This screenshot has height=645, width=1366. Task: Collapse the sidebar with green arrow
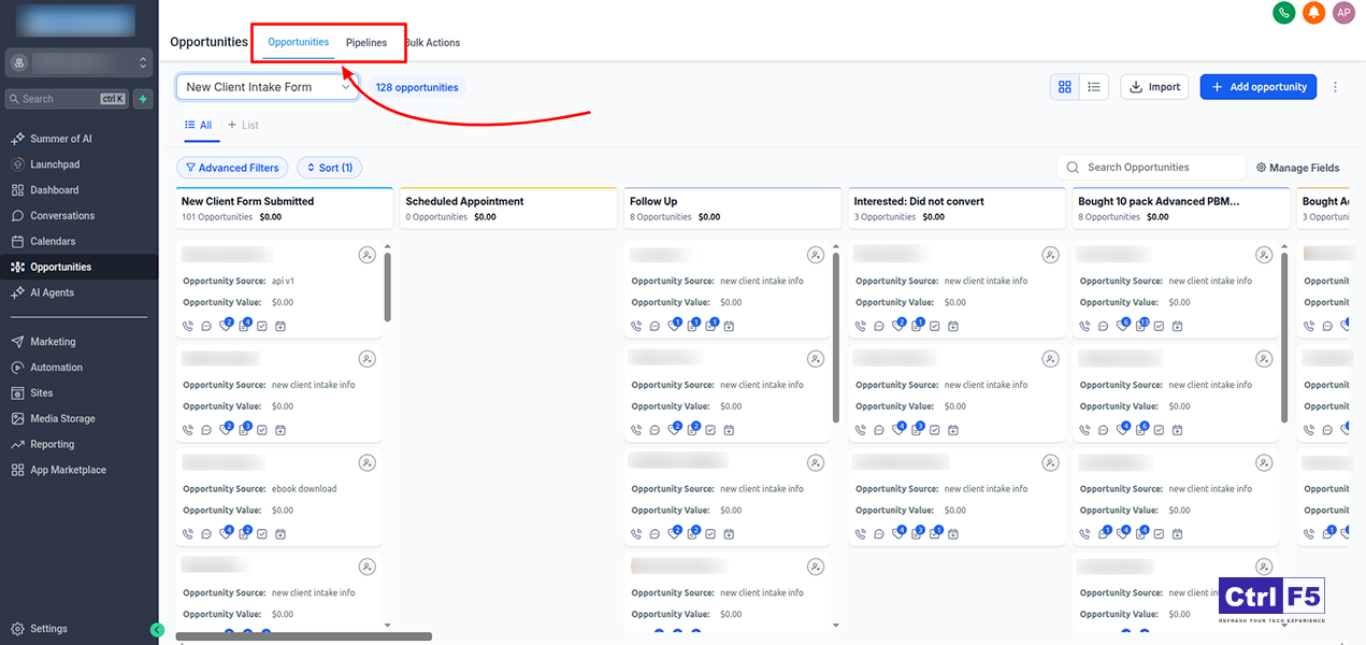157,630
